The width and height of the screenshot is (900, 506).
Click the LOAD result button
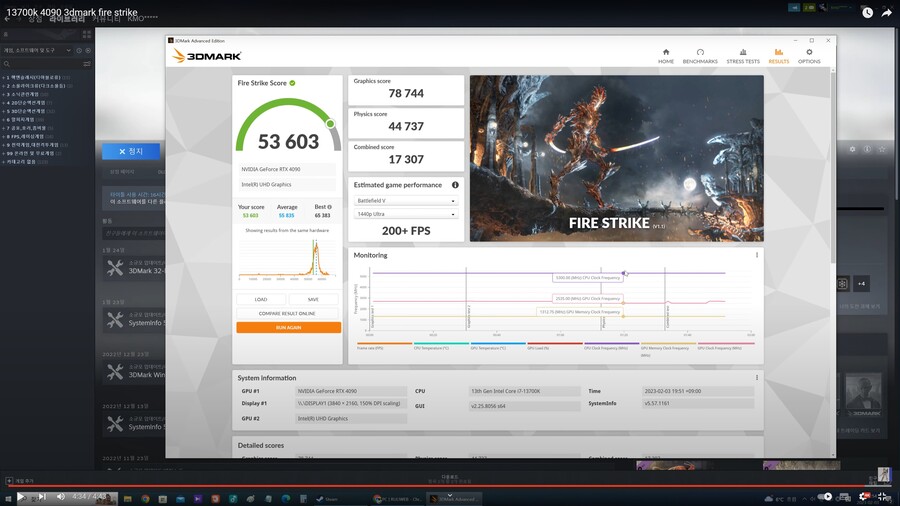261,299
